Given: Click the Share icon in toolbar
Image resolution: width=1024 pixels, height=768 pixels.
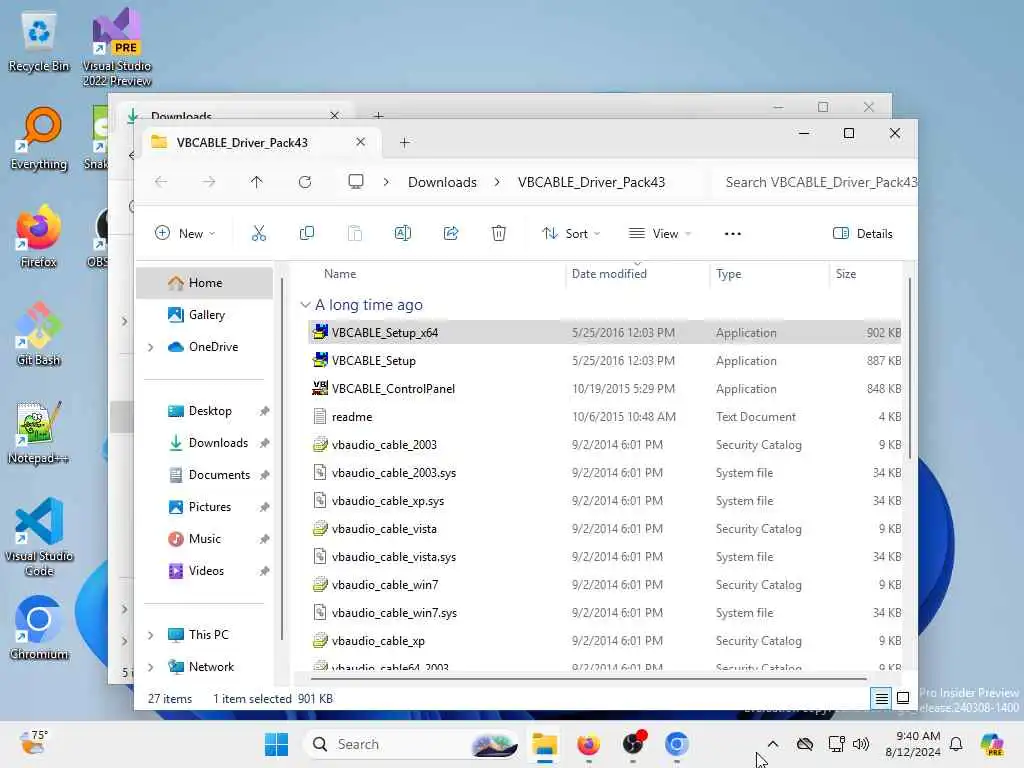Looking at the screenshot, I should (x=451, y=233).
